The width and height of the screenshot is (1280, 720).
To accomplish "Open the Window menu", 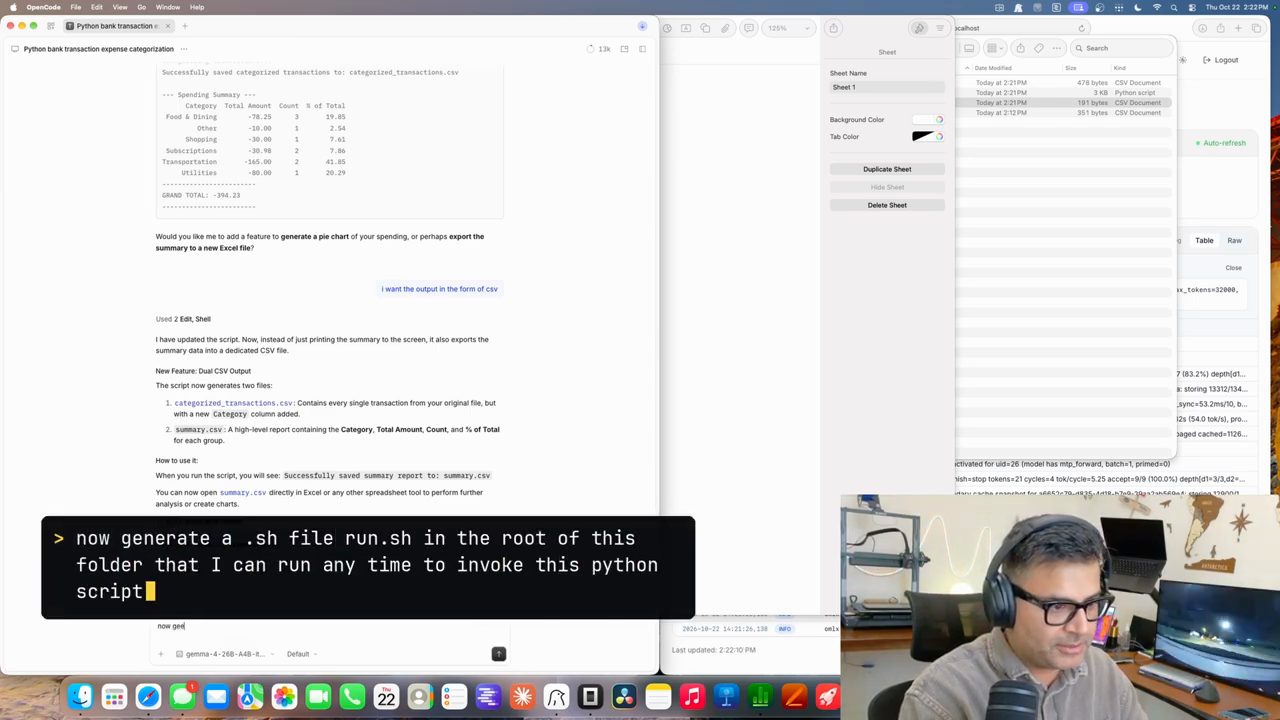I will tap(168, 7).
